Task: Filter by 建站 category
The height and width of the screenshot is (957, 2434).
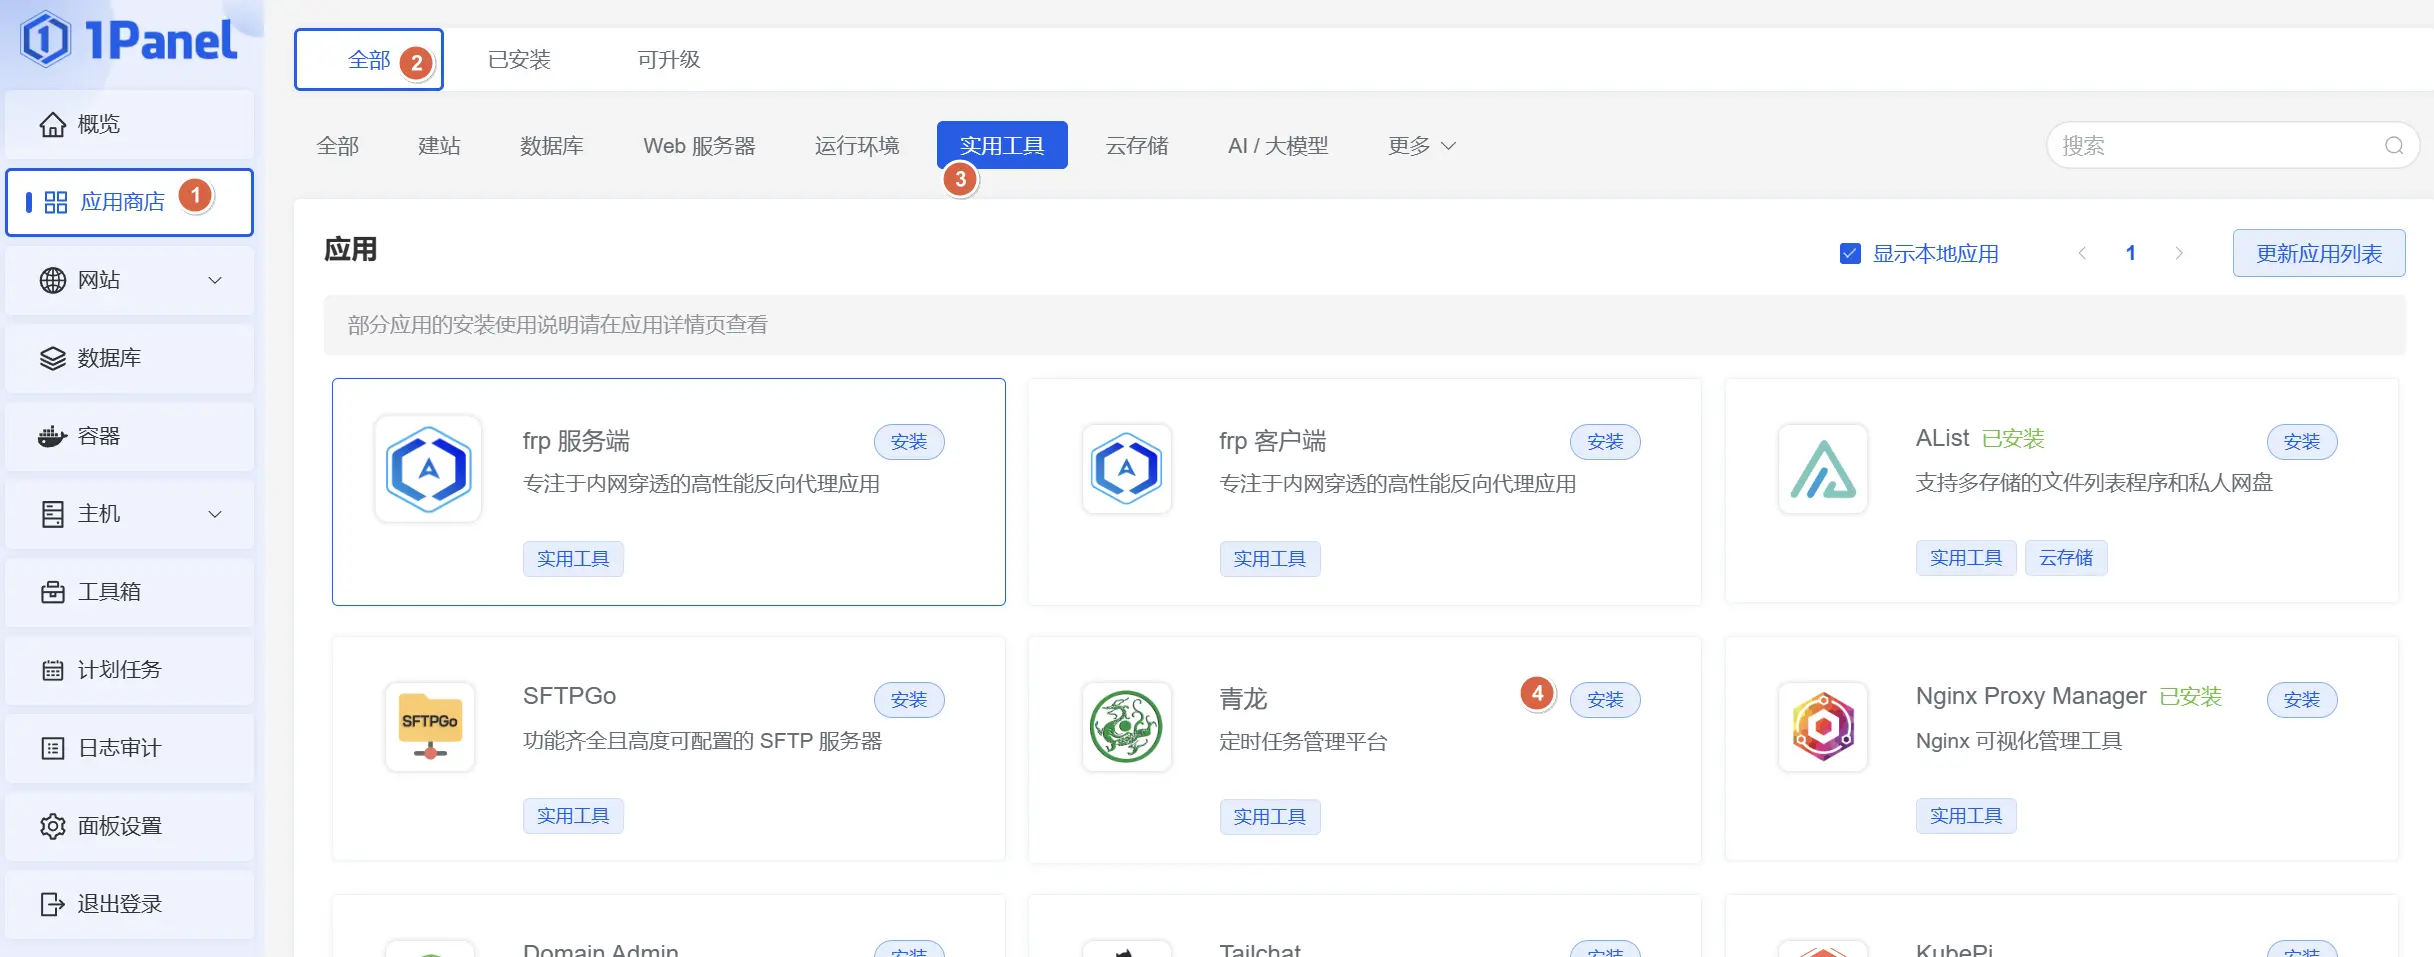Action: [439, 146]
